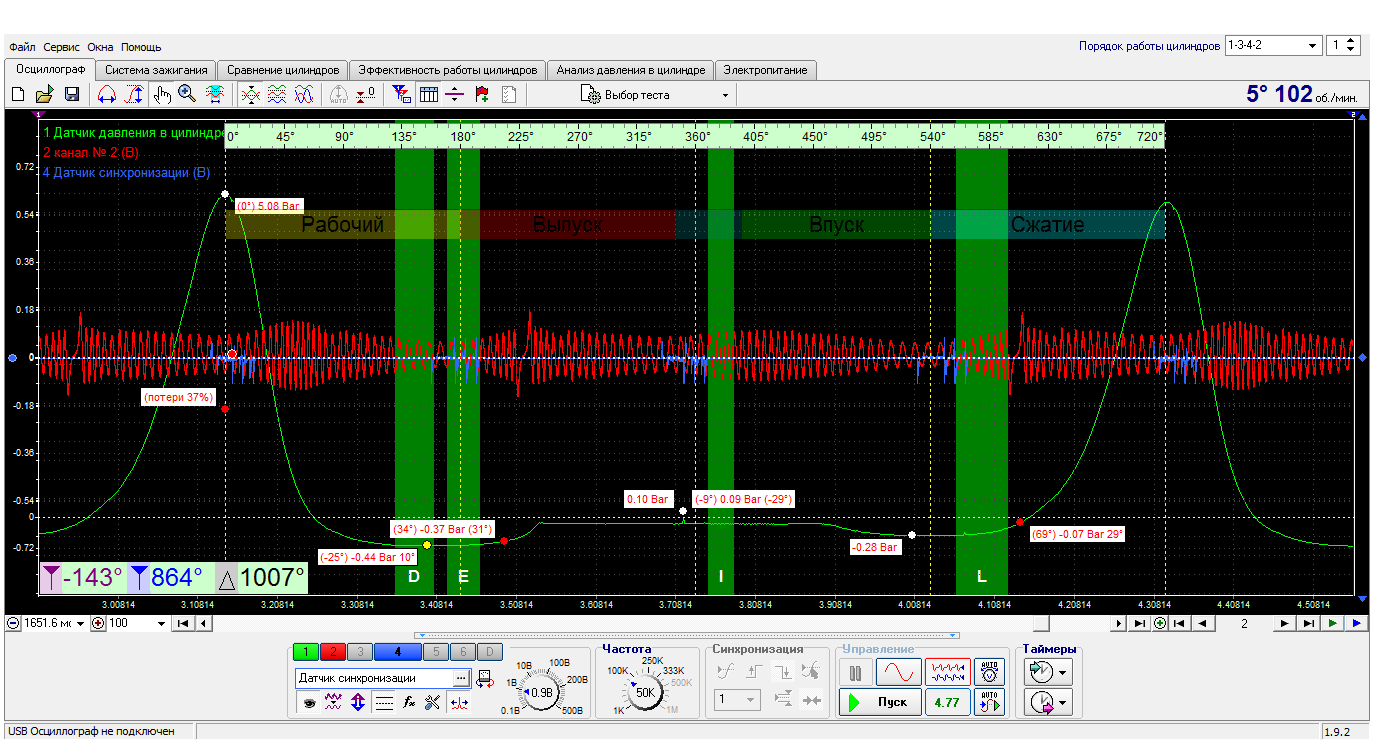1382x744 pixels.
Task: Click the purple waveform filter icon
Action: click(x=333, y=703)
